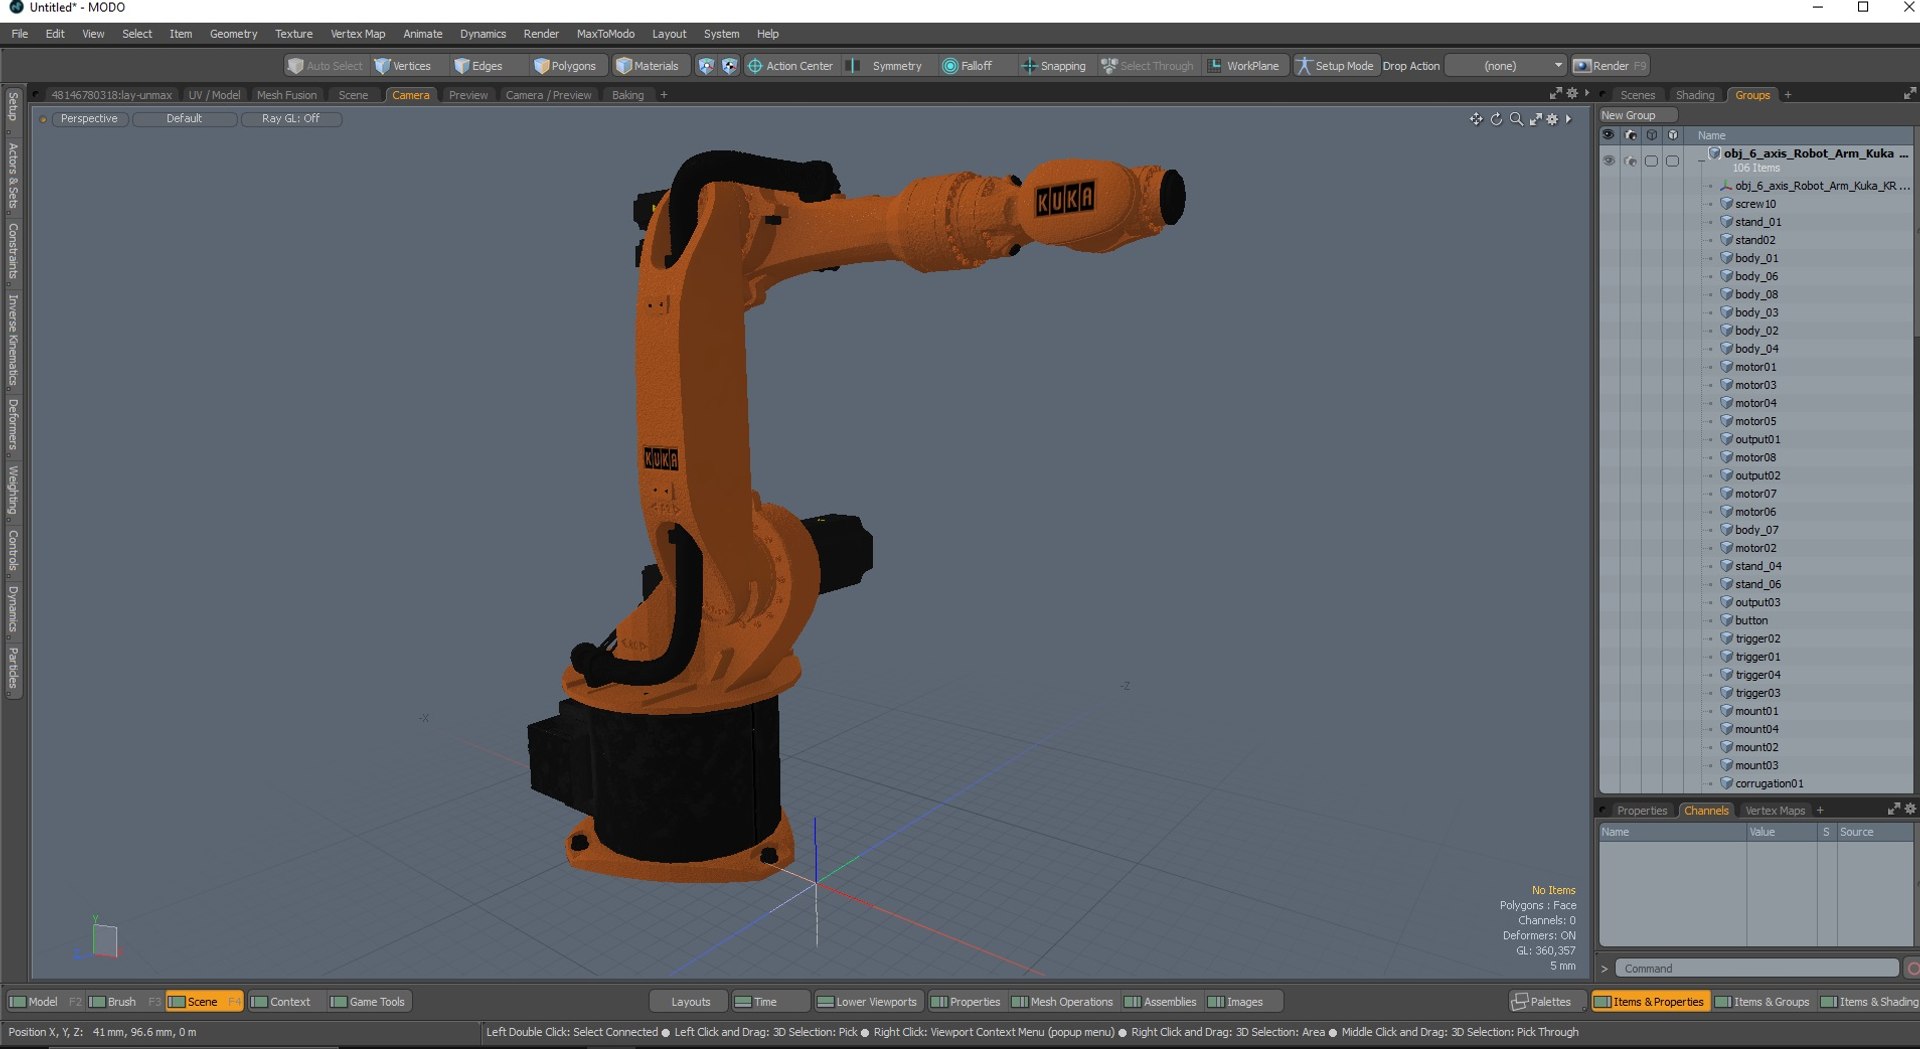
Task: Toggle render camera of obj_6_axis_Robot_Arm_Kuka group
Action: [1630, 161]
